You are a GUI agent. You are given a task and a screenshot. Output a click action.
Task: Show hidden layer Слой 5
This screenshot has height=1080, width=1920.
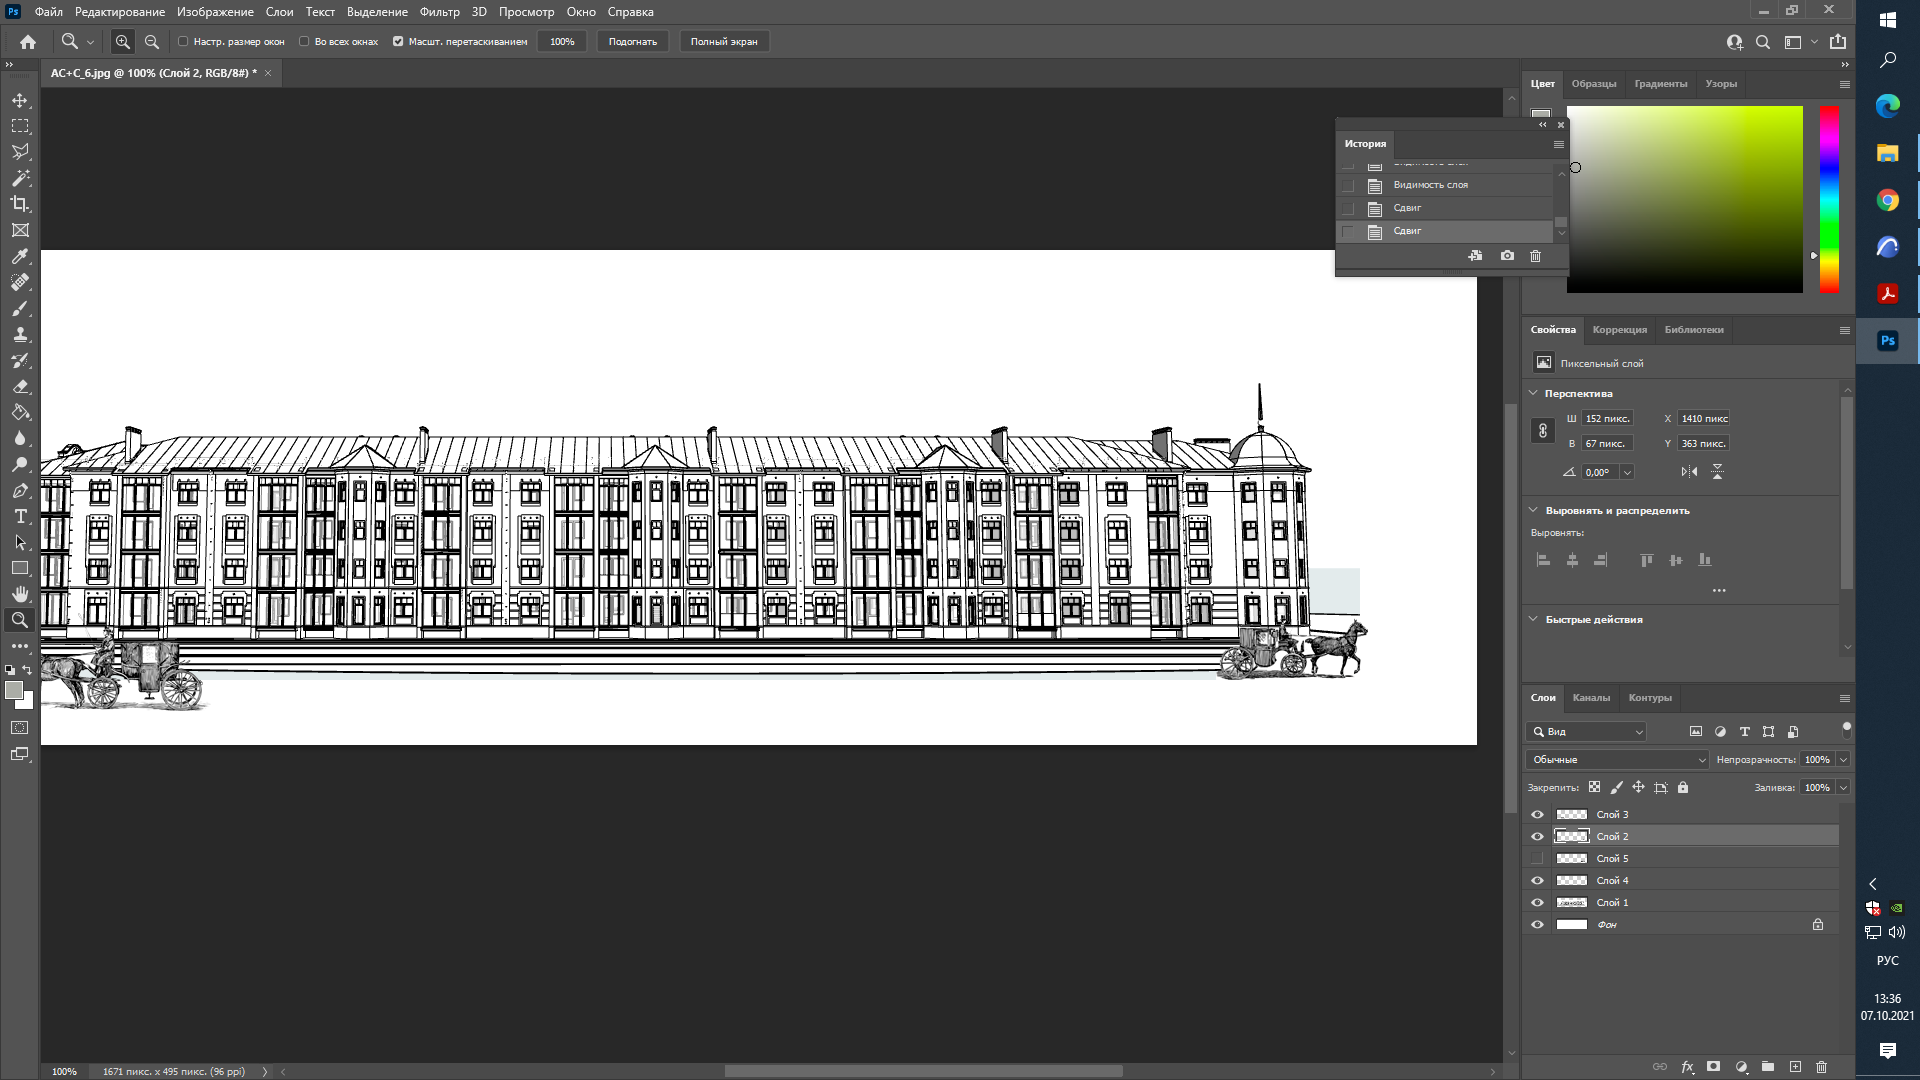(1537, 859)
